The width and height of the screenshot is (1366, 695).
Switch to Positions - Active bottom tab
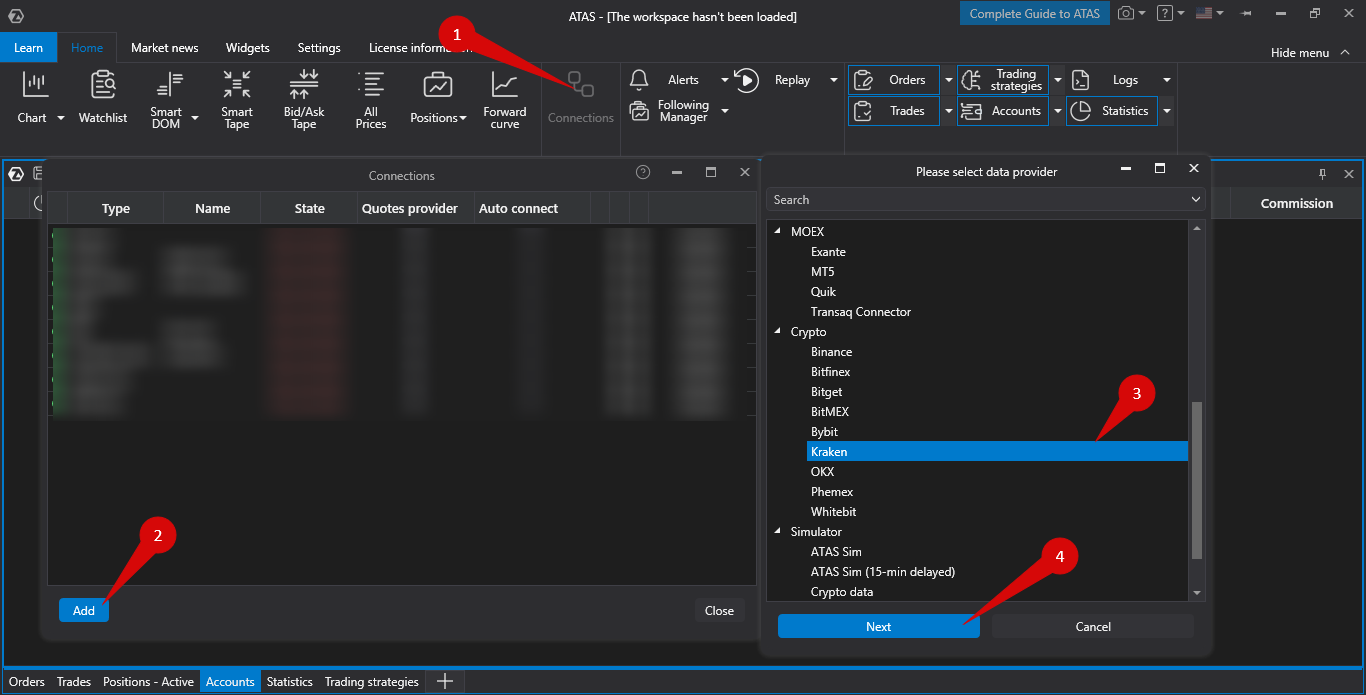[x=148, y=682]
